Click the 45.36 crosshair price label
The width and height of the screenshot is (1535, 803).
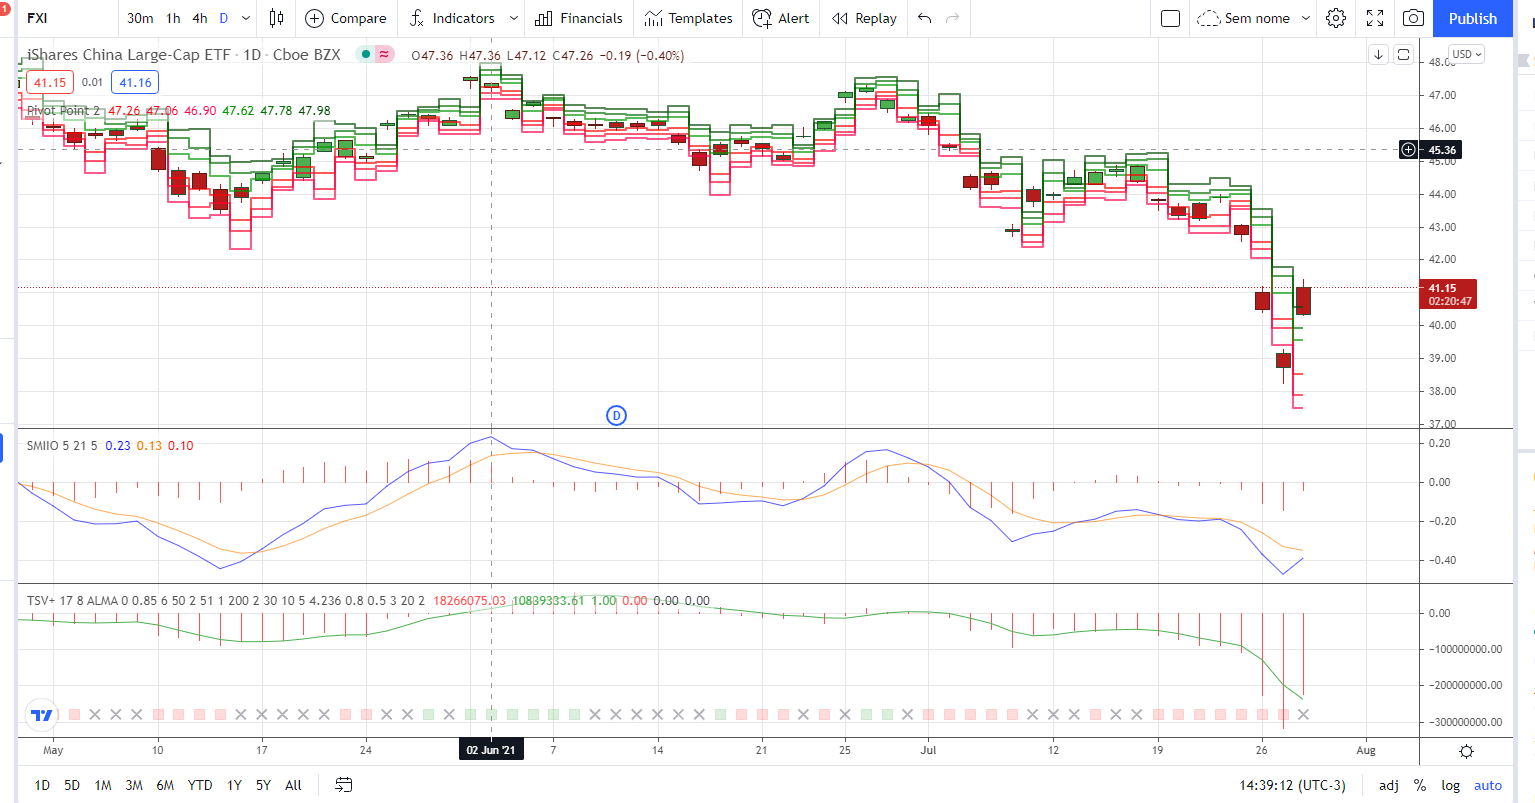(x=1440, y=150)
